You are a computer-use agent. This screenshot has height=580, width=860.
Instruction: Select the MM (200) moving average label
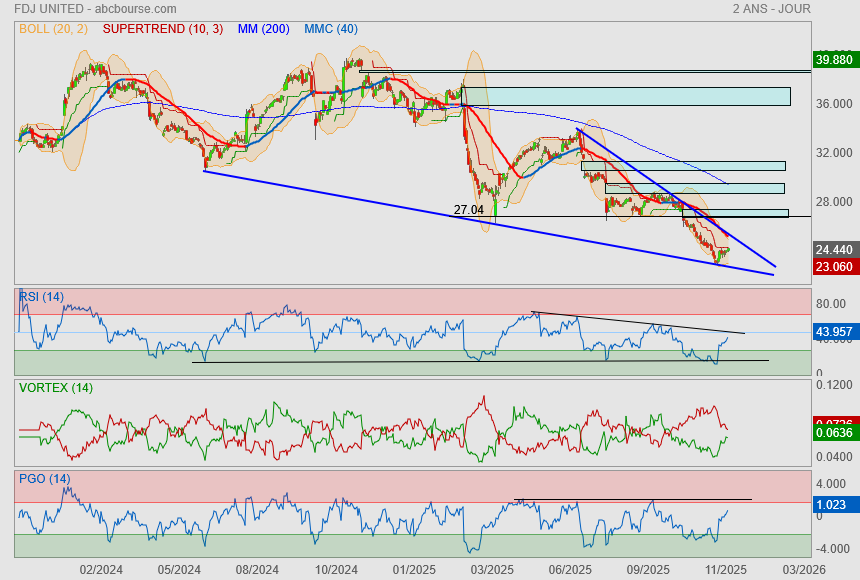tap(264, 29)
